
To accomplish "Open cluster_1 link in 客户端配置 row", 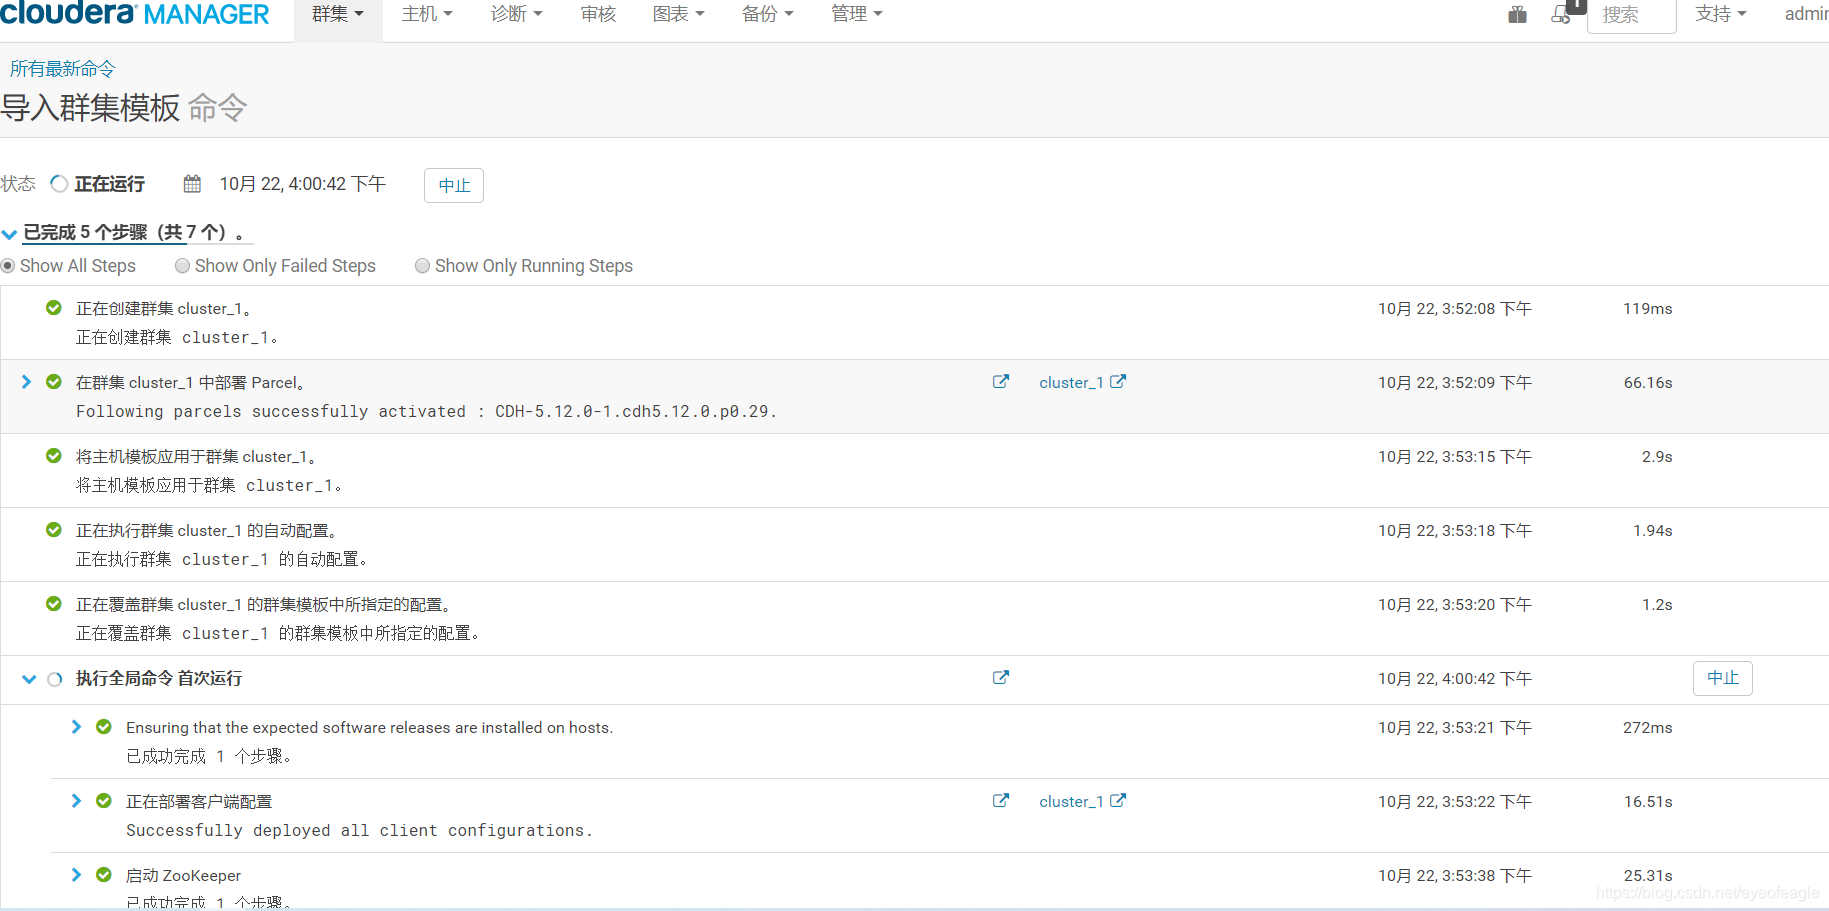I will 1071,802.
